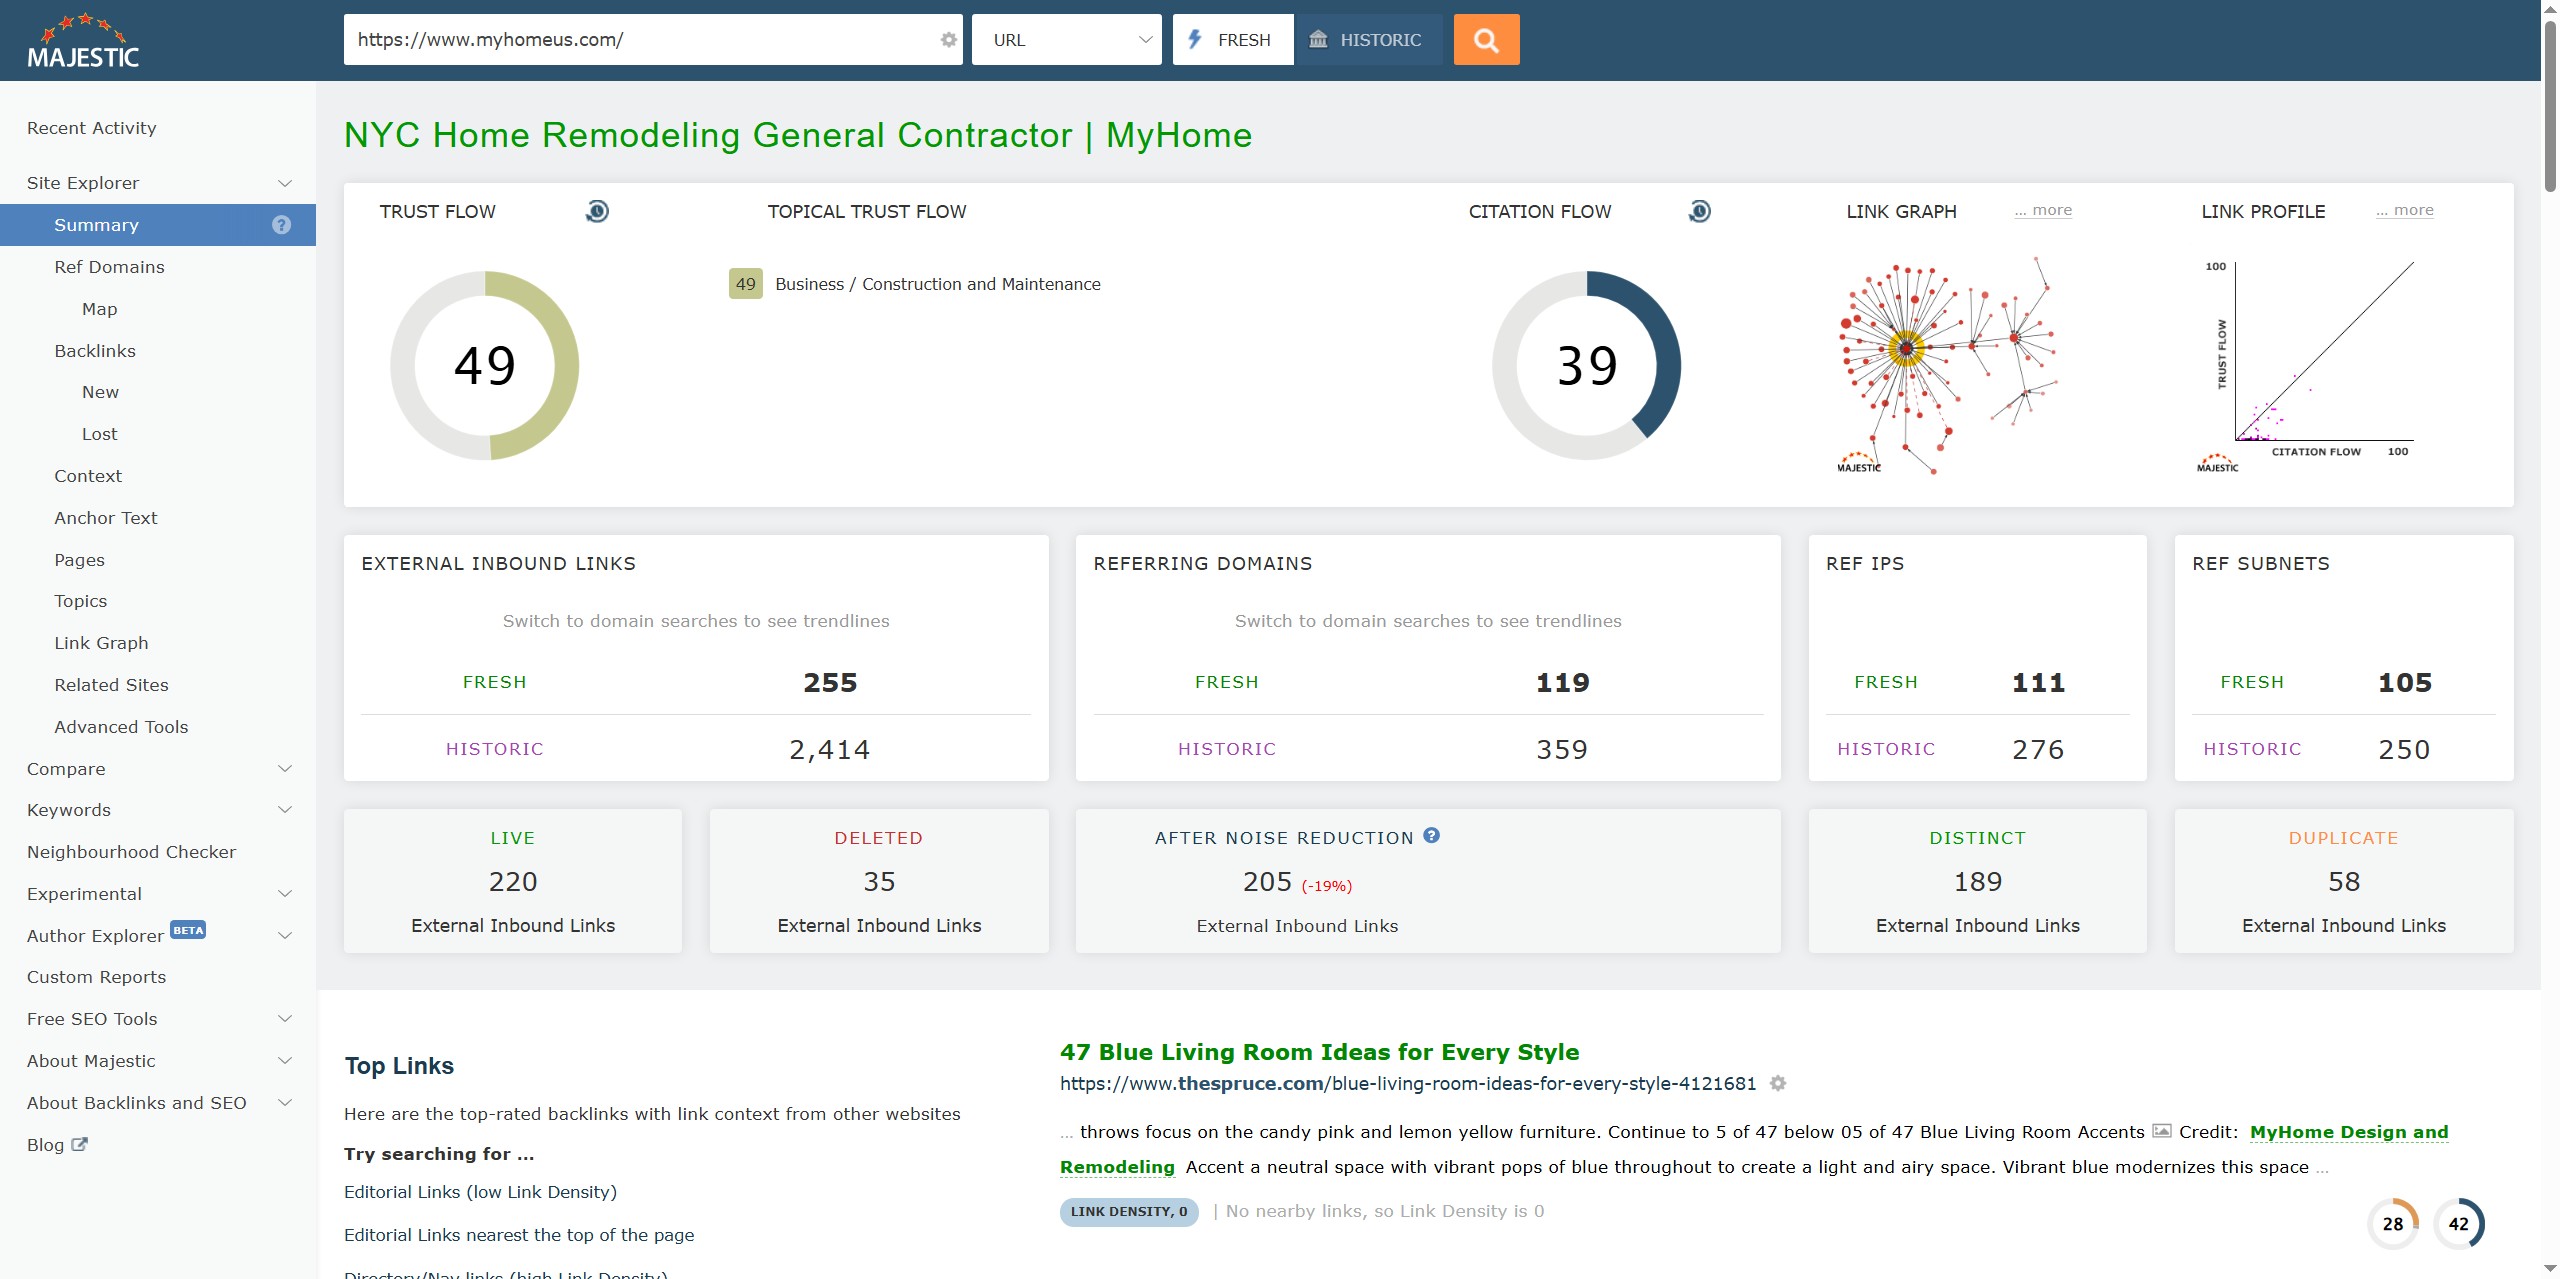This screenshot has height=1279, width=2560.
Task: Click the orange search magnifier button
Action: [x=1486, y=40]
